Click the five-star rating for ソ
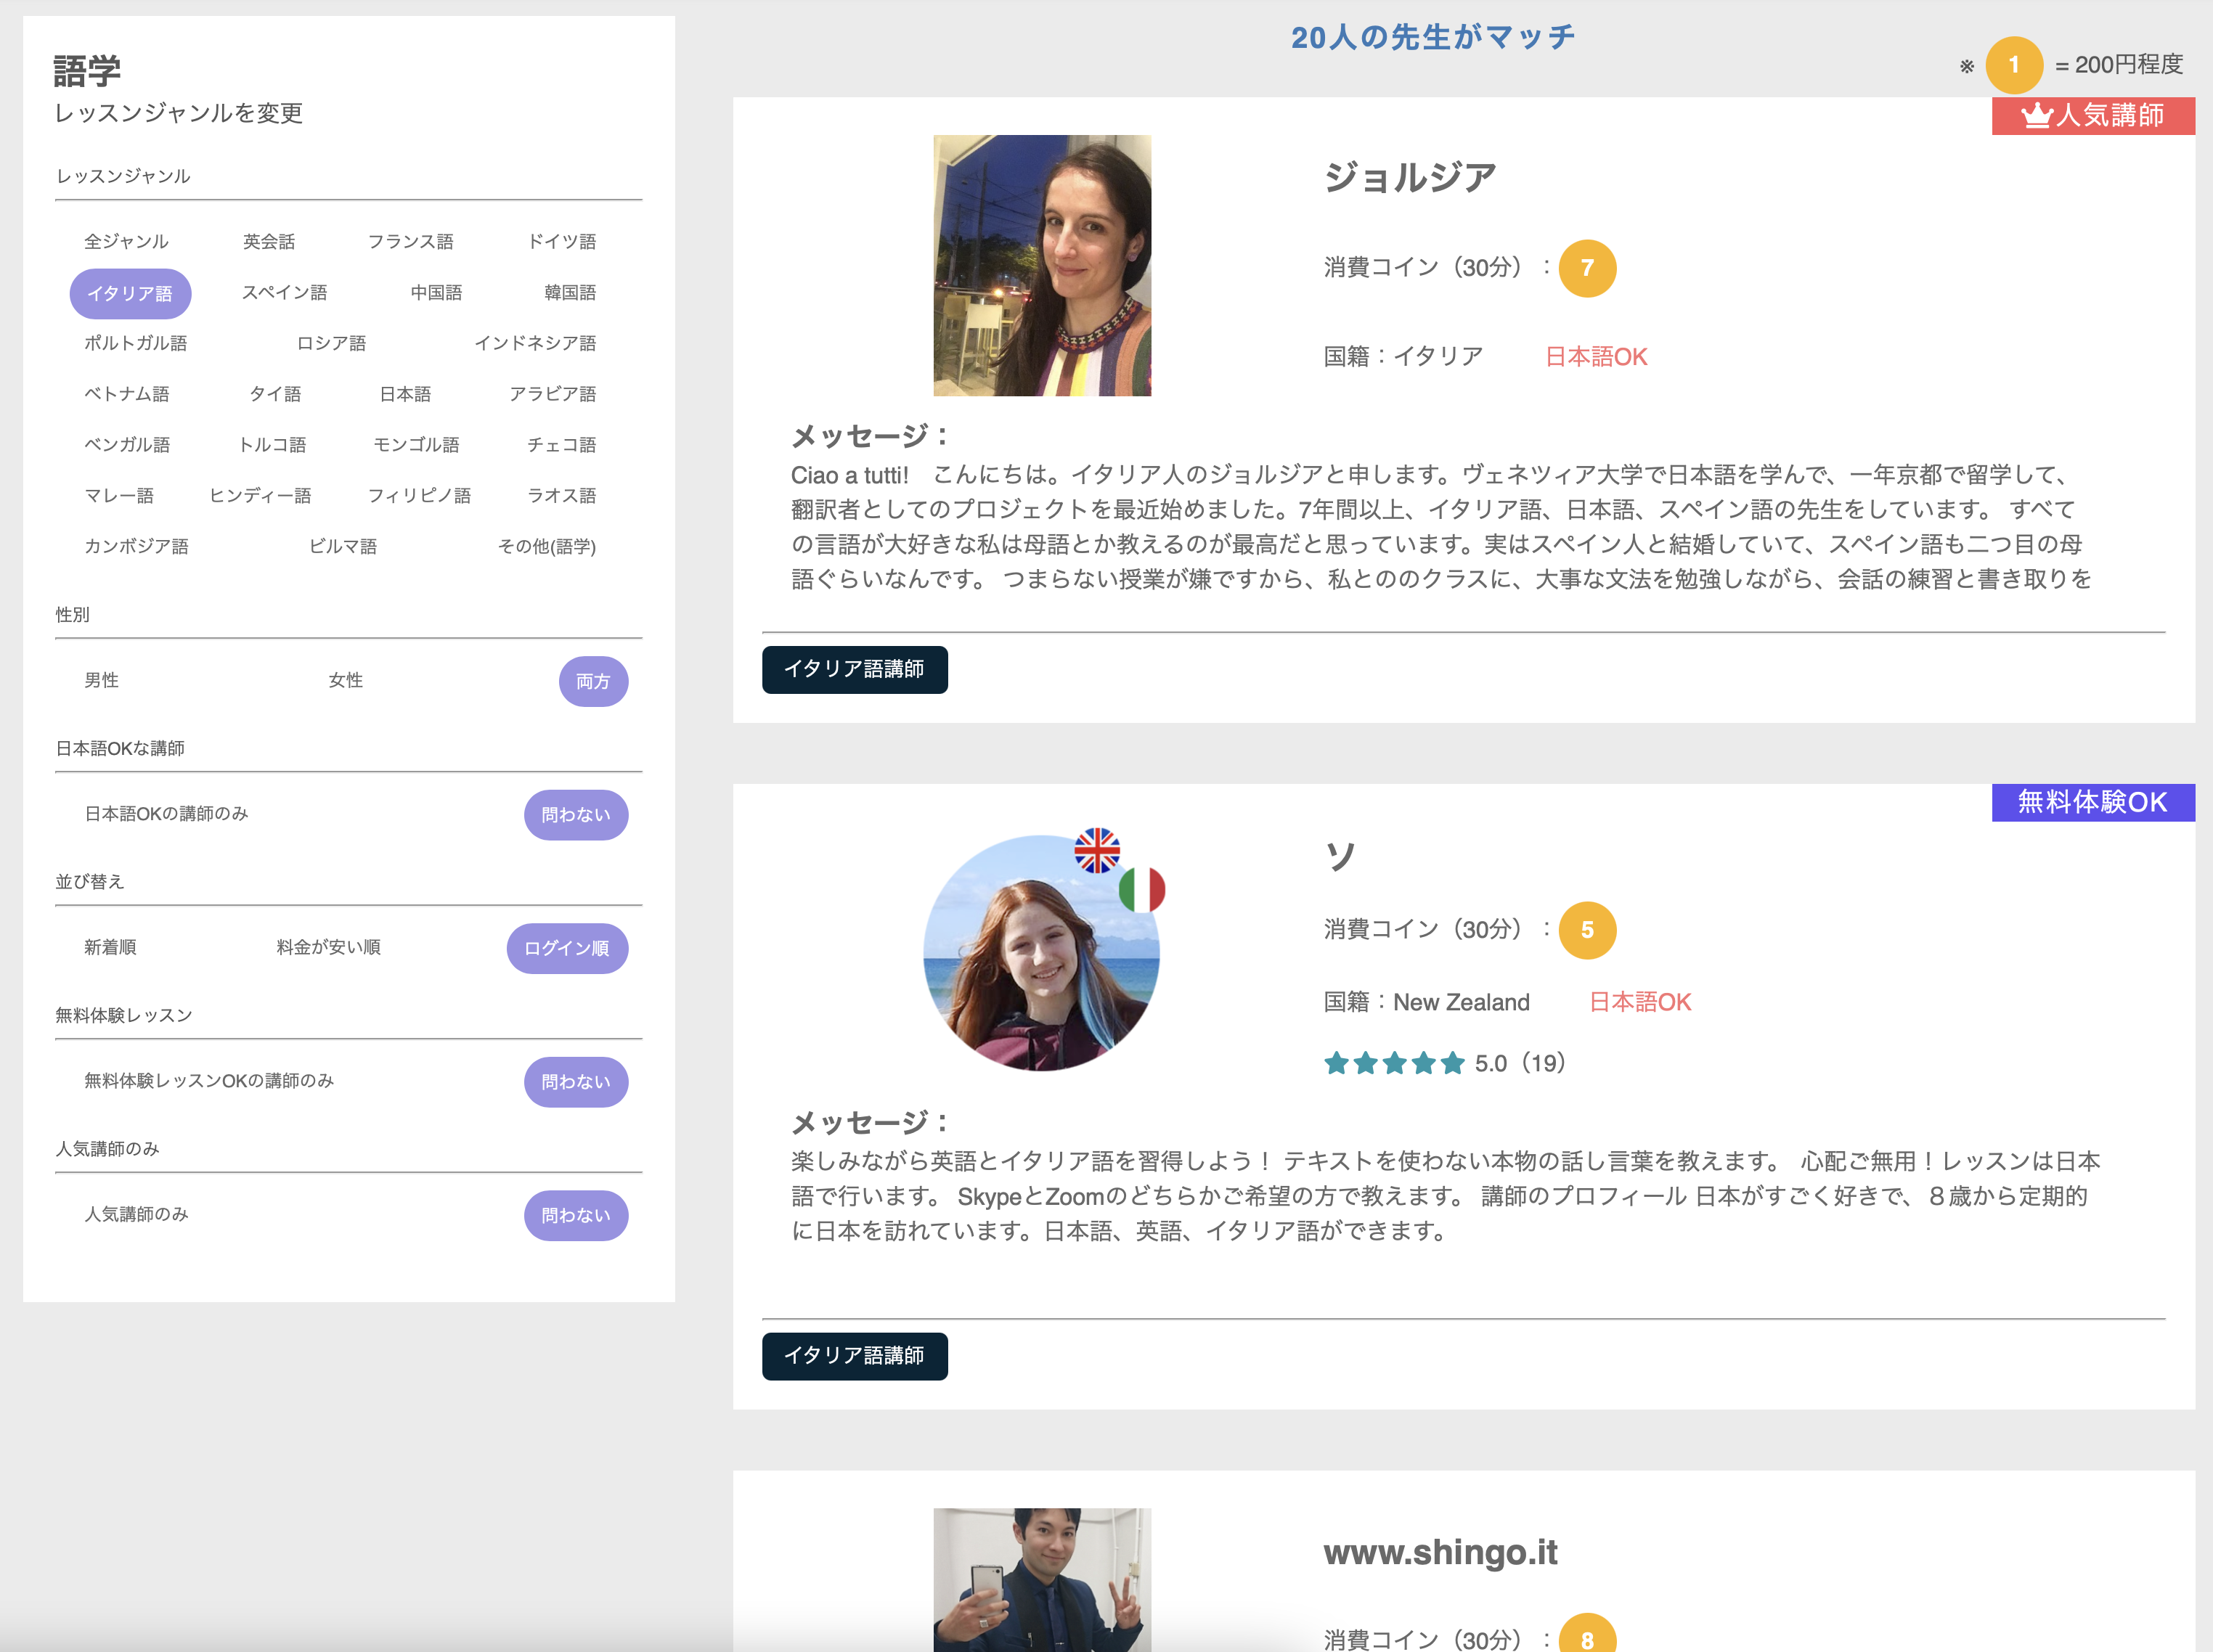Image resolution: width=2213 pixels, height=1652 pixels. tap(1394, 1063)
